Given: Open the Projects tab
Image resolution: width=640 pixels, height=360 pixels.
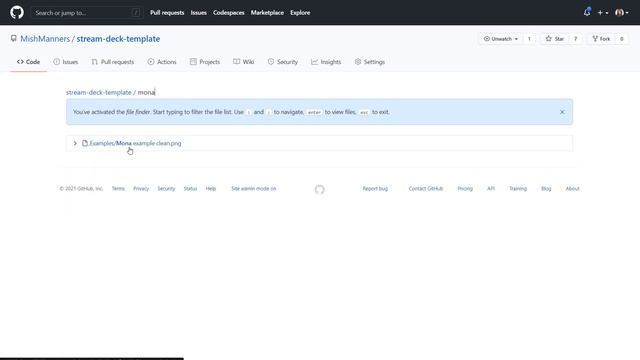Looking at the screenshot, I should coord(205,62).
